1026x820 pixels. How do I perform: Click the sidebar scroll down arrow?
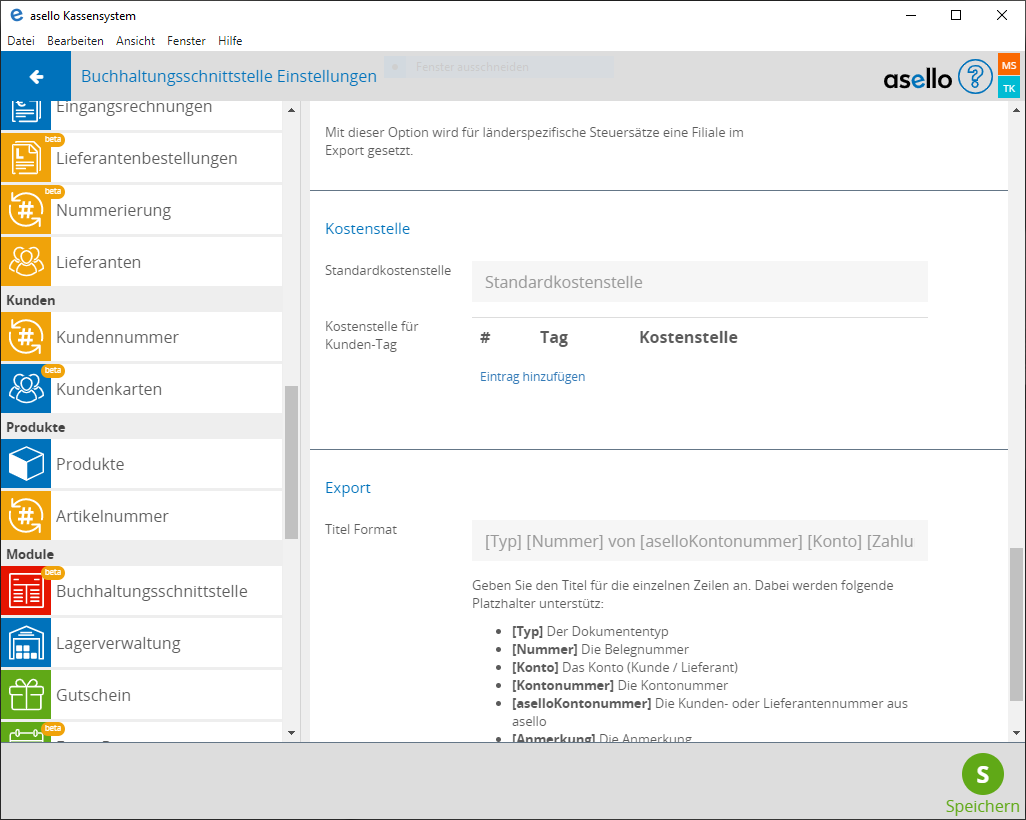pyautogui.click(x=291, y=733)
